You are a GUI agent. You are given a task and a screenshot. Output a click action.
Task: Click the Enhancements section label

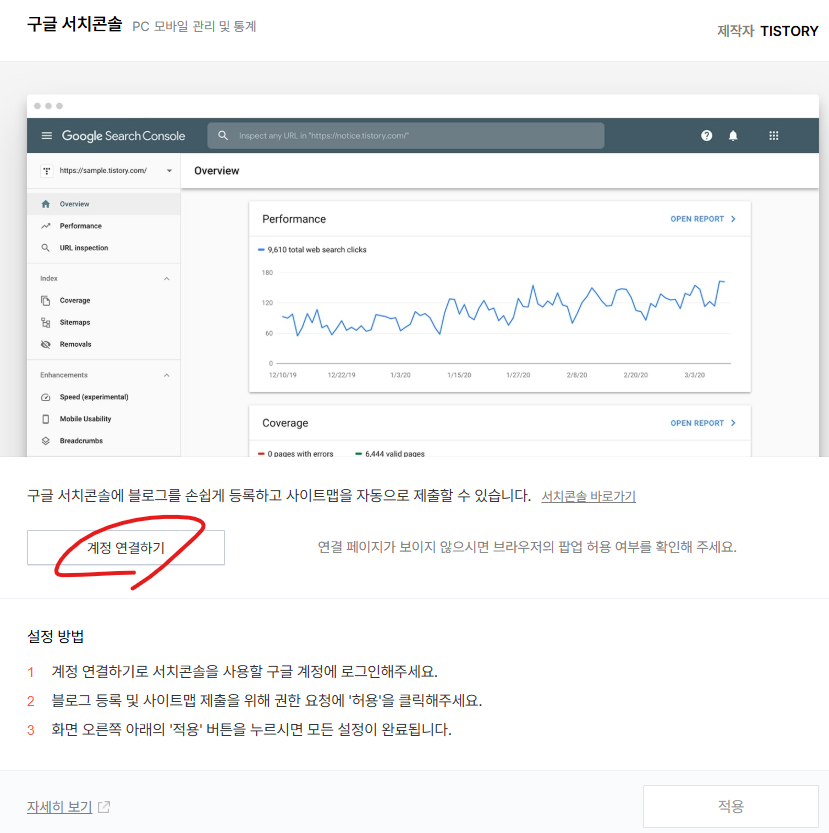(64, 375)
